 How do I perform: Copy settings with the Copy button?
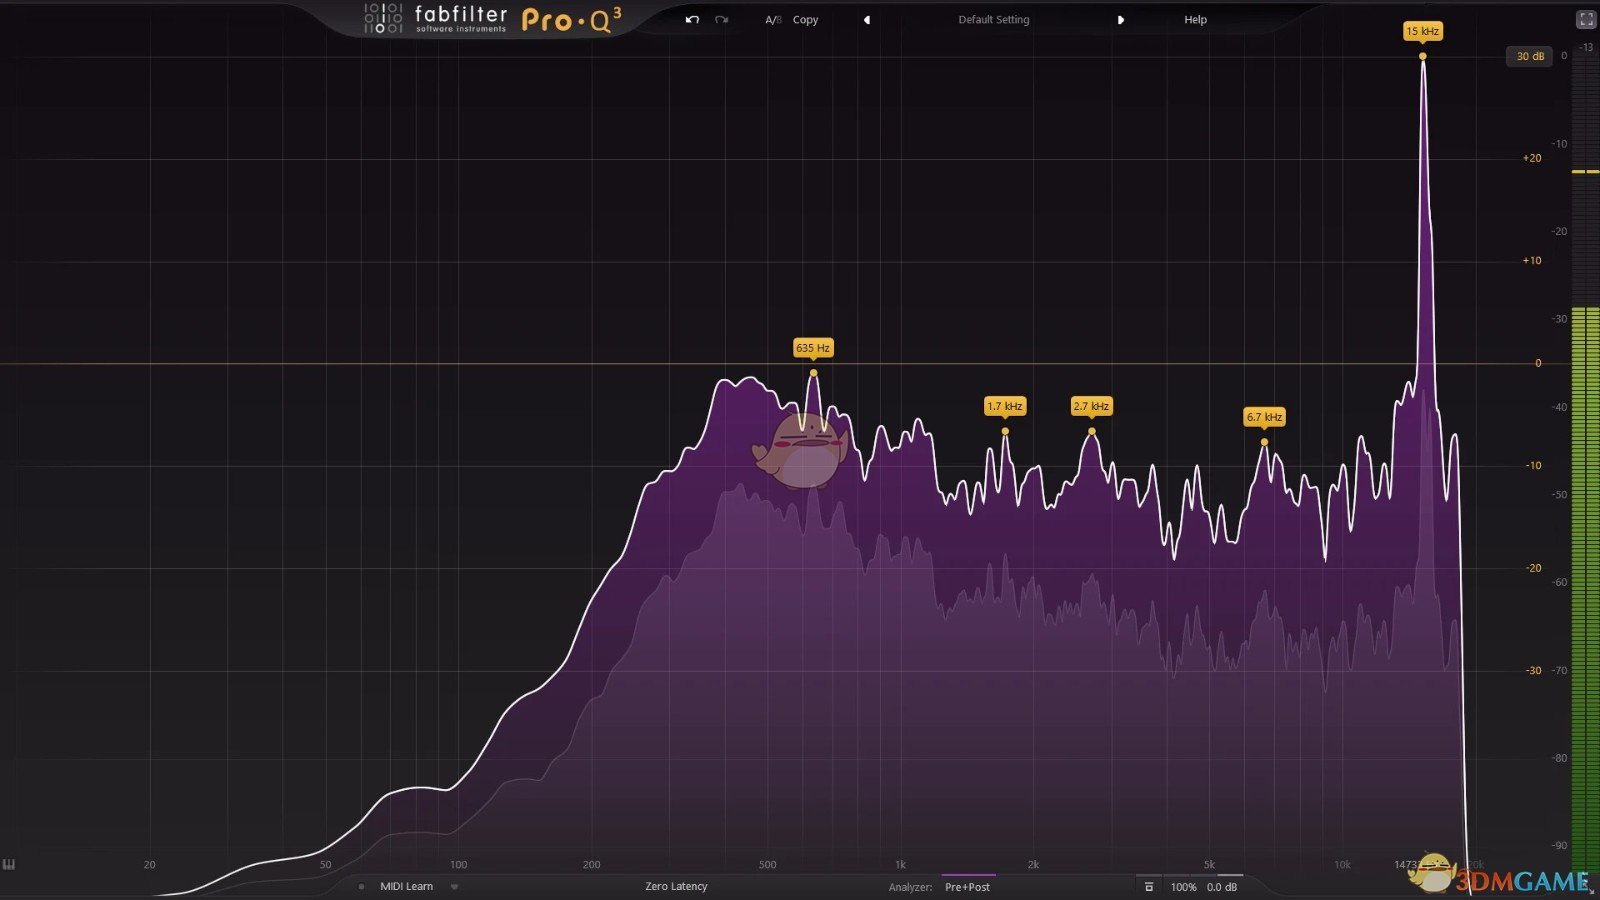(805, 20)
